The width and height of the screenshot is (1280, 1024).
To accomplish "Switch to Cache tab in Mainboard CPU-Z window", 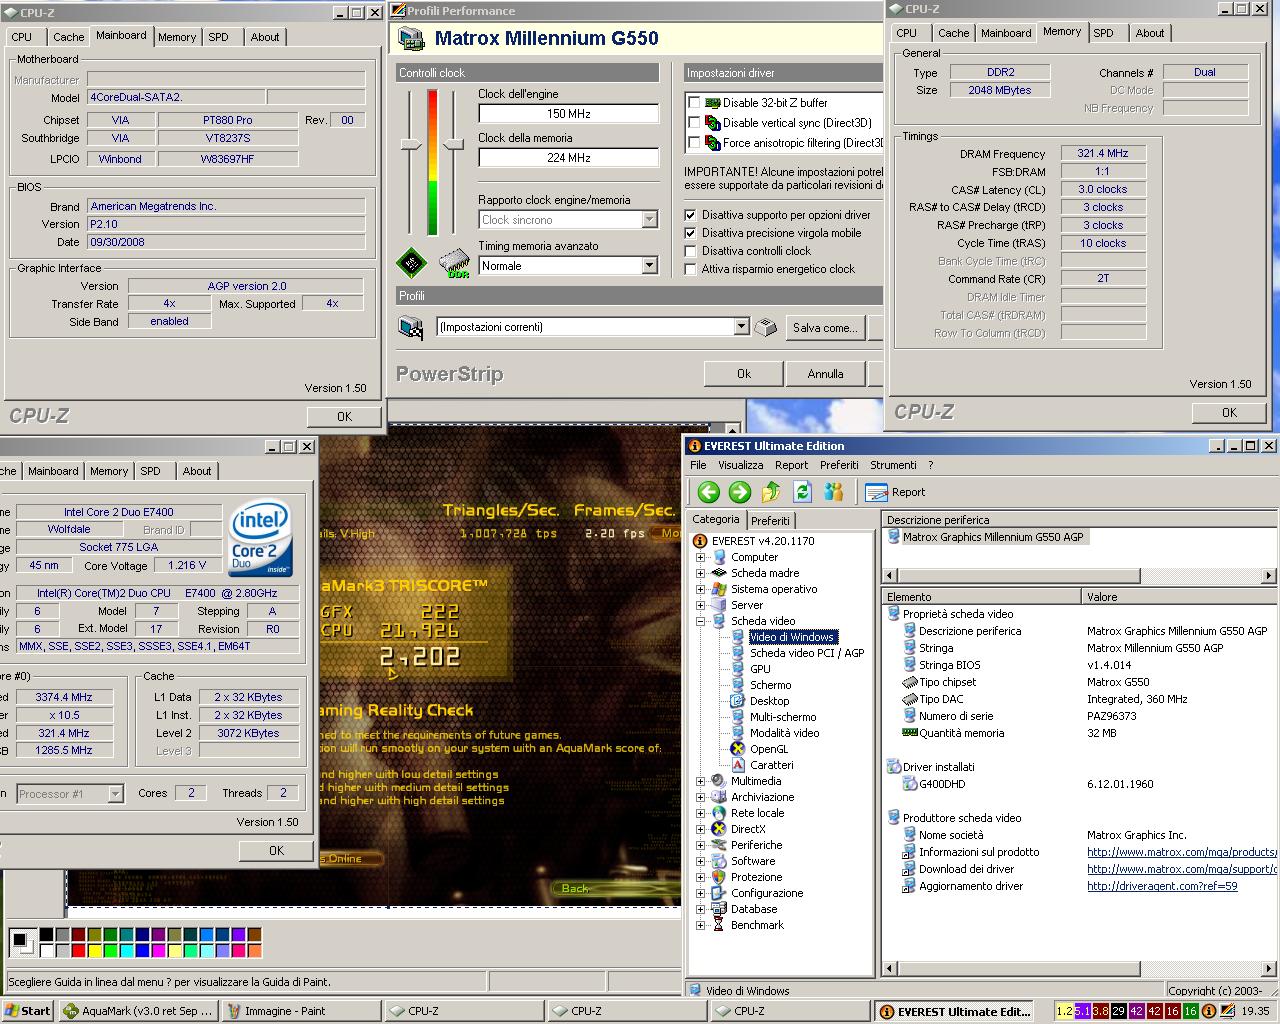I will coord(69,37).
